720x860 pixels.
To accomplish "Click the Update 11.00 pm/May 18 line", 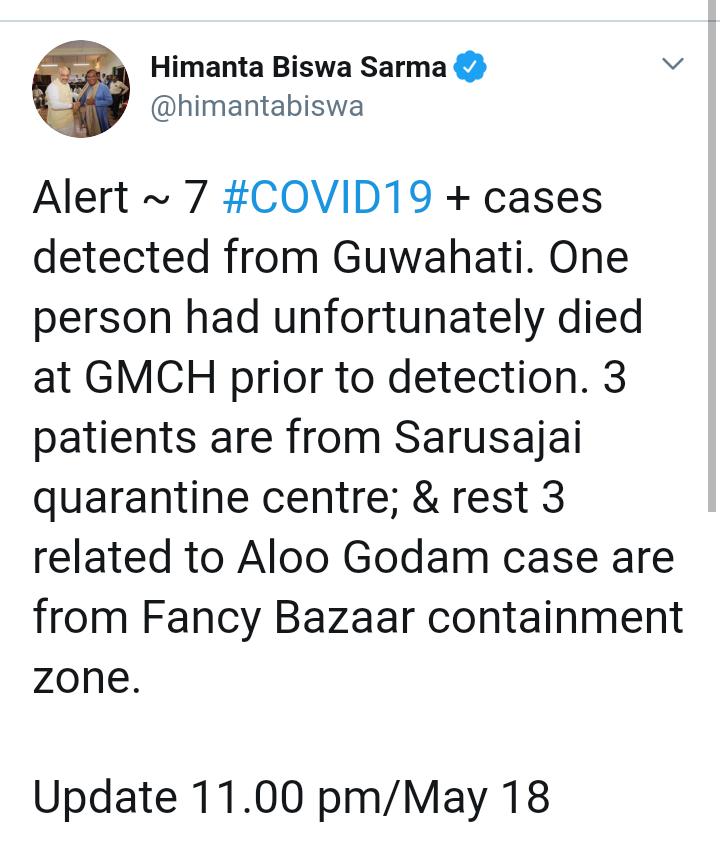I will click(291, 798).
